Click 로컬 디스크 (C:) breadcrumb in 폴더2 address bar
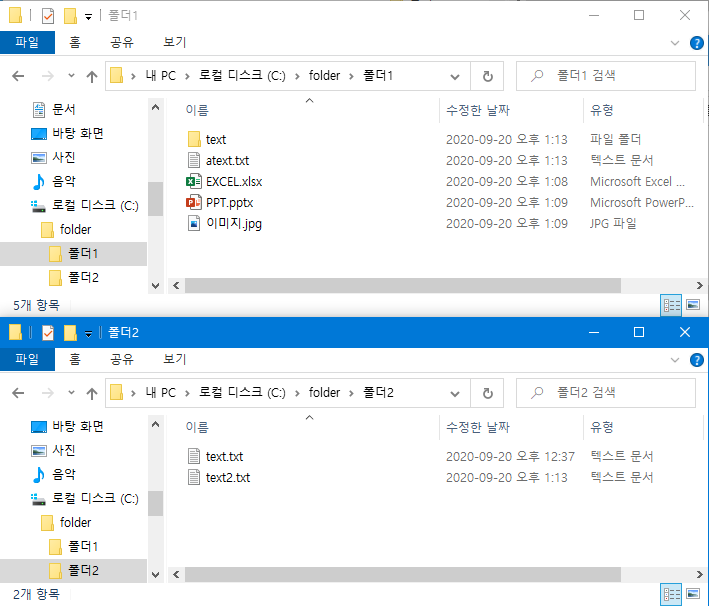The width and height of the screenshot is (709, 606). [242, 393]
